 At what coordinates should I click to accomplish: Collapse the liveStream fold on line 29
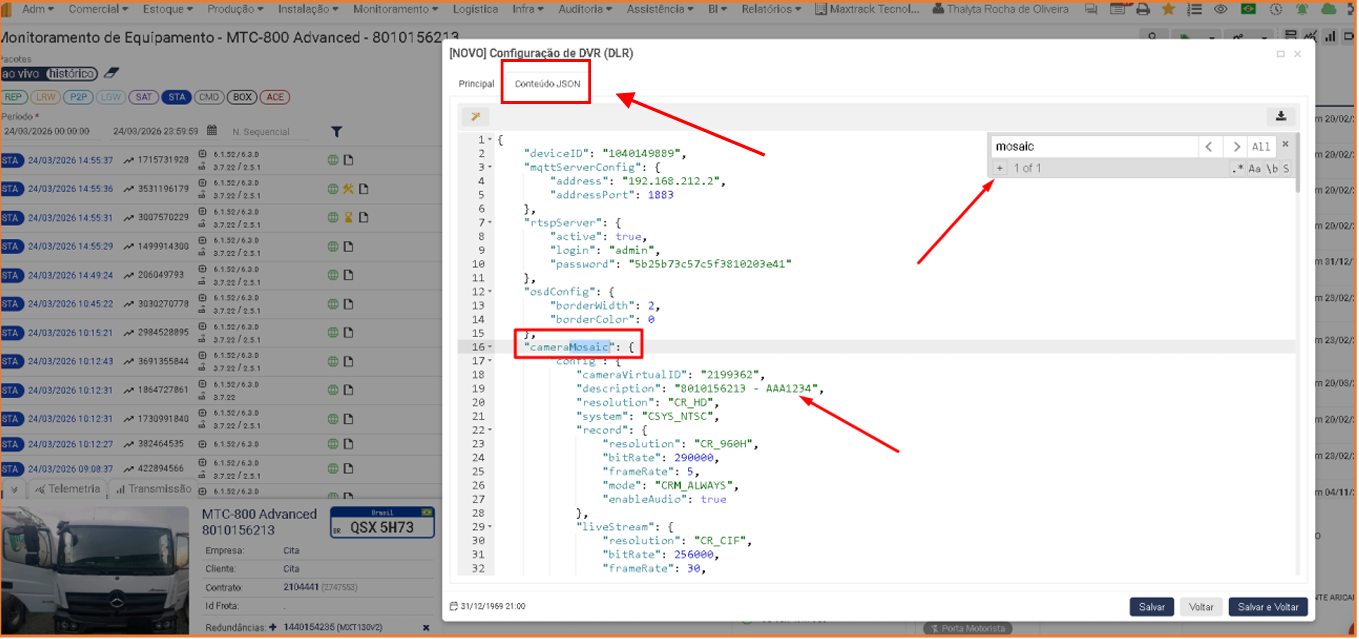coord(490,527)
